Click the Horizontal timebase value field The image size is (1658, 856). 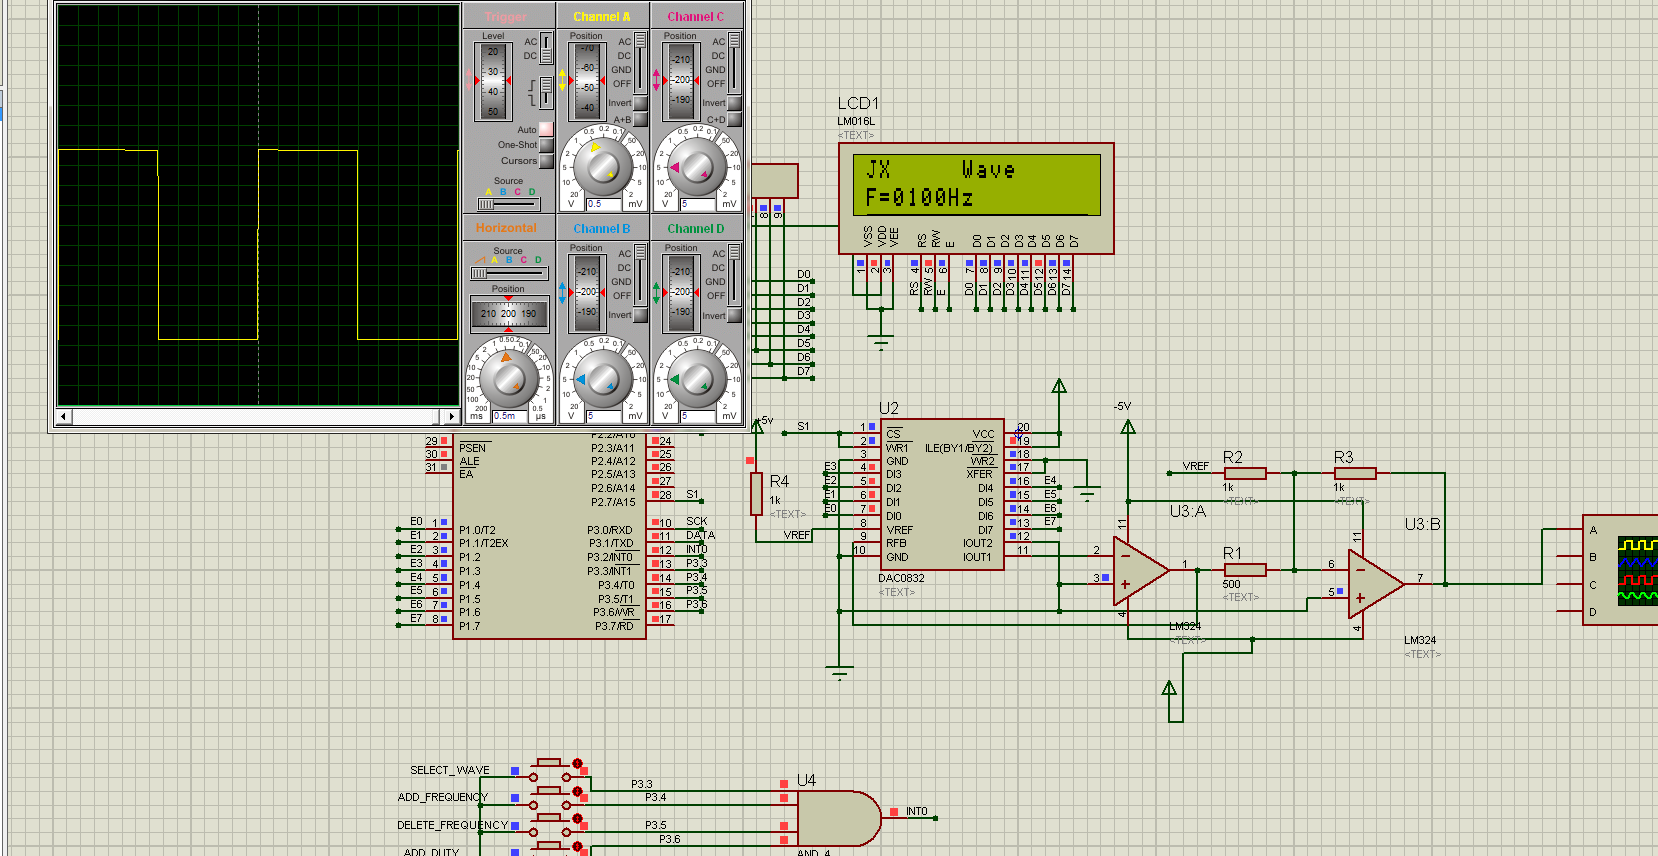click(510, 416)
